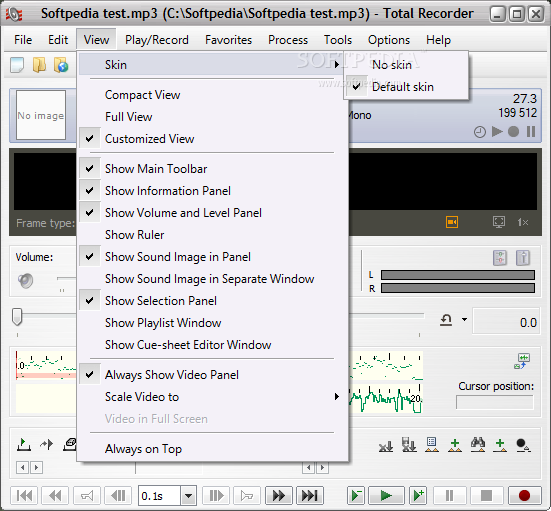Click the speaker mute icon under Volume
The image size is (551, 511).
tap(25, 280)
